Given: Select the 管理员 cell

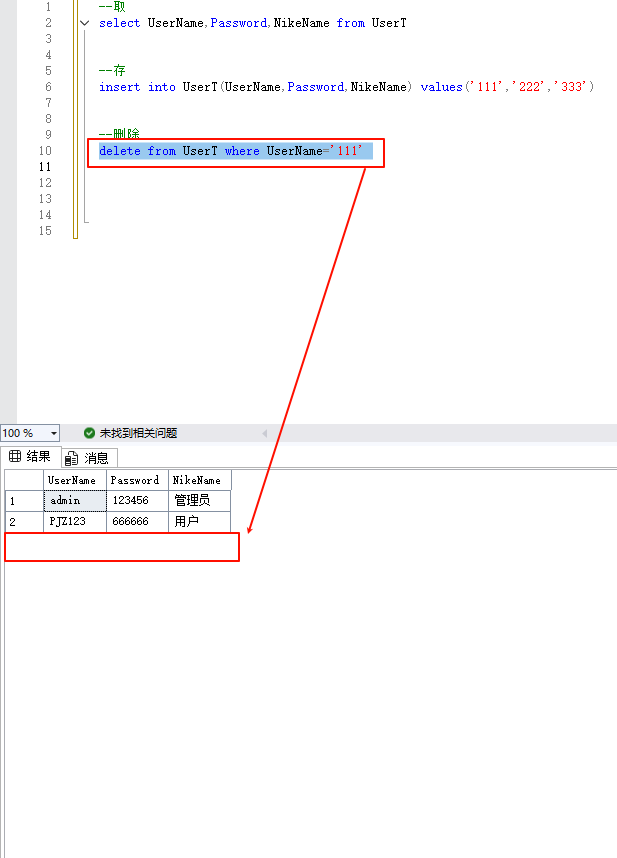Looking at the screenshot, I should click(x=200, y=501).
